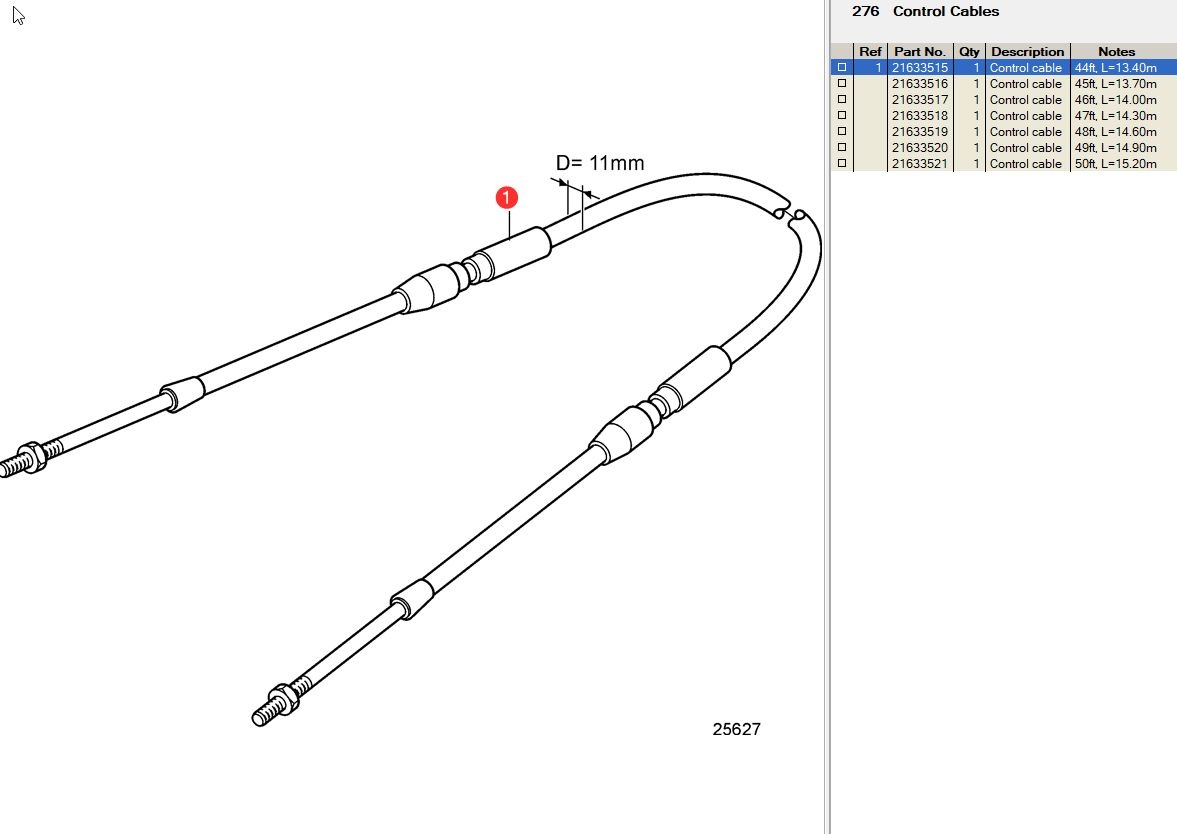Click the figure number 25627
The height and width of the screenshot is (834, 1177).
(737, 729)
